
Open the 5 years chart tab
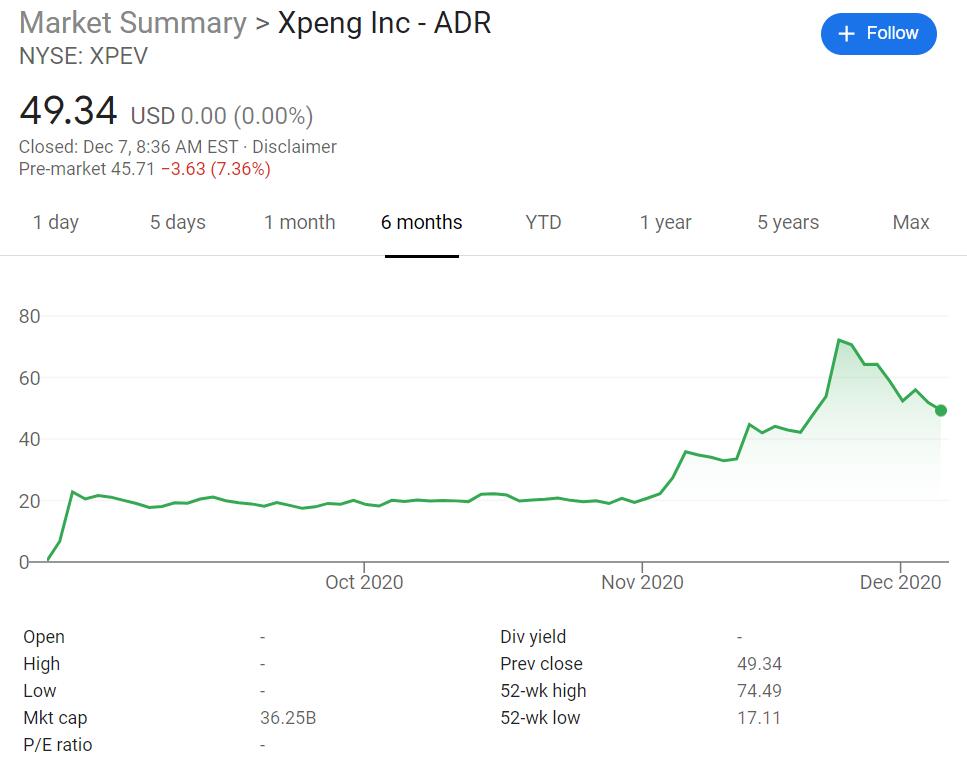click(788, 222)
